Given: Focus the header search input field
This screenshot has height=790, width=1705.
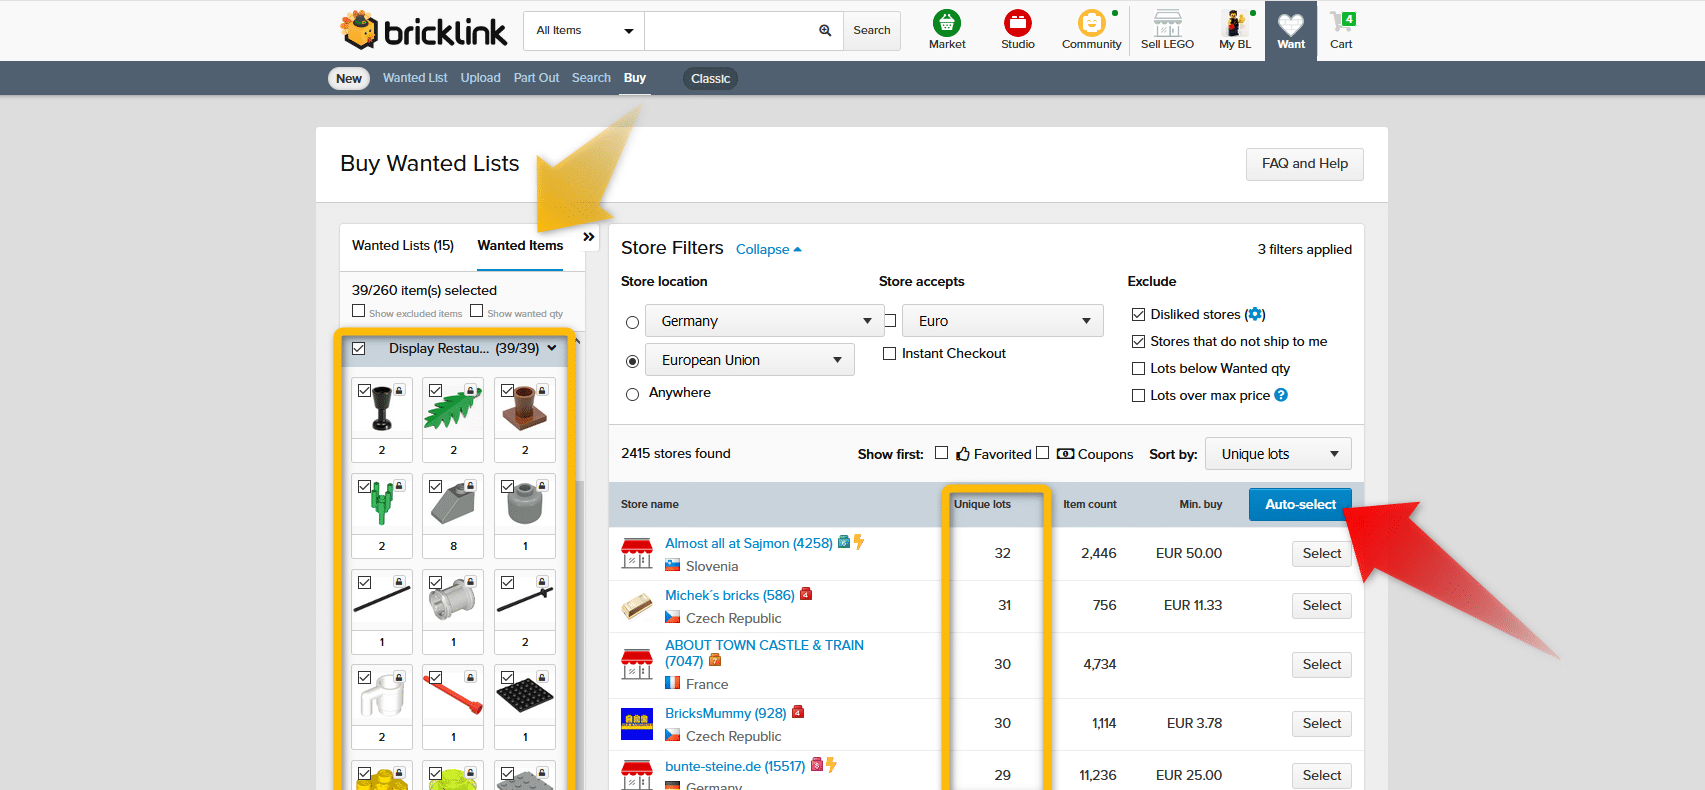Looking at the screenshot, I should 732,31.
